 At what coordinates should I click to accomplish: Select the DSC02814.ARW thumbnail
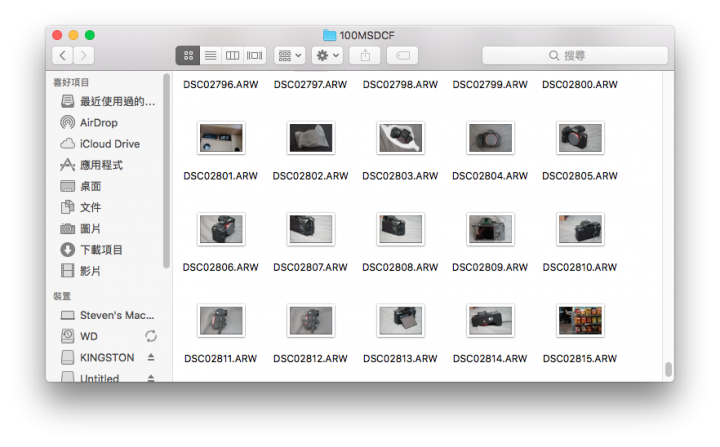(x=490, y=321)
